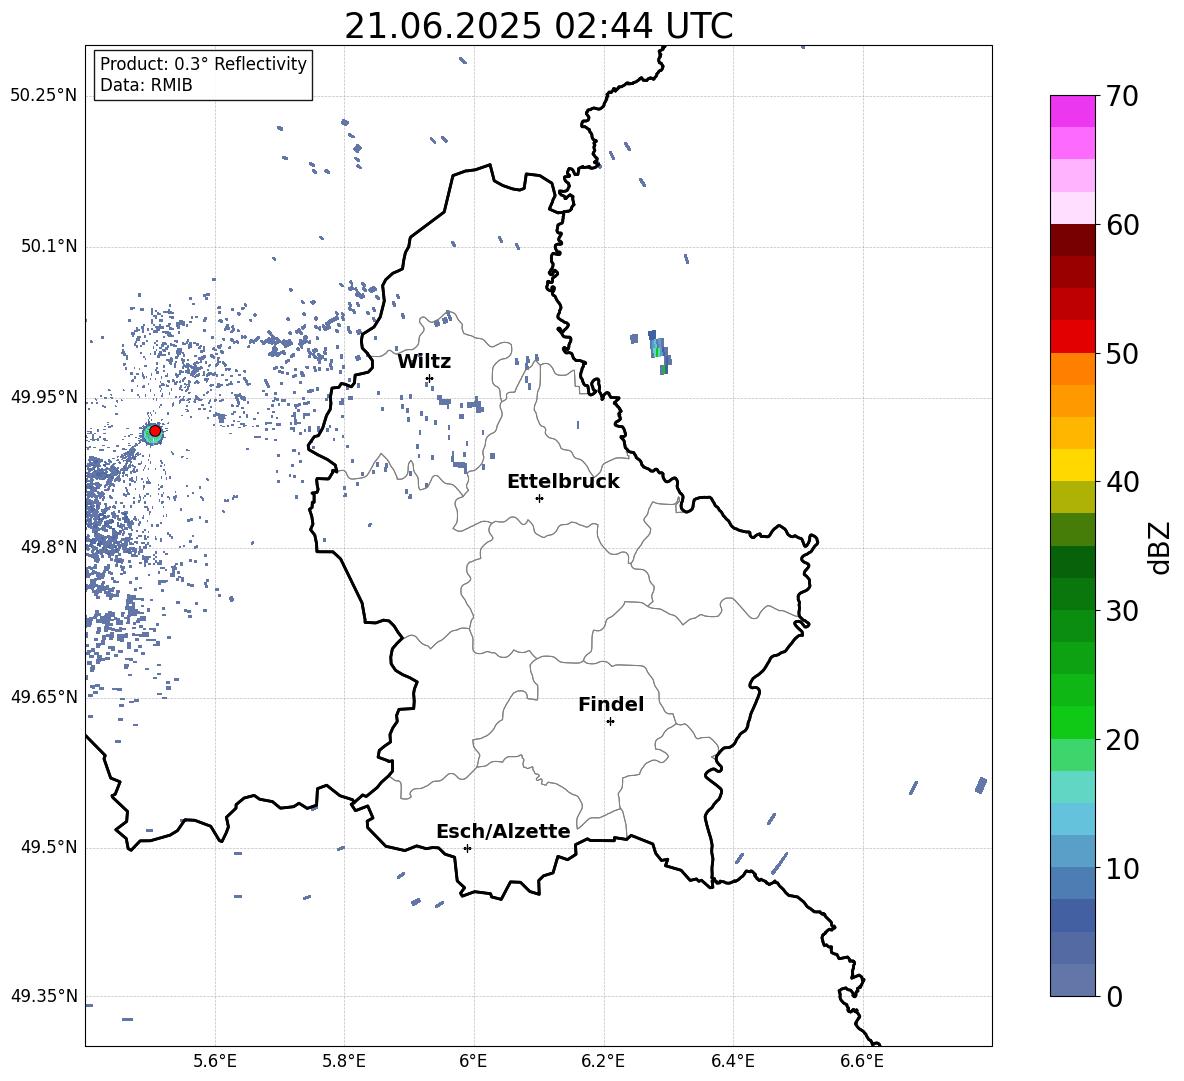Click the colorbar 10 tick label
The height and width of the screenshot is (1081, 1184).
[1122, 868]
